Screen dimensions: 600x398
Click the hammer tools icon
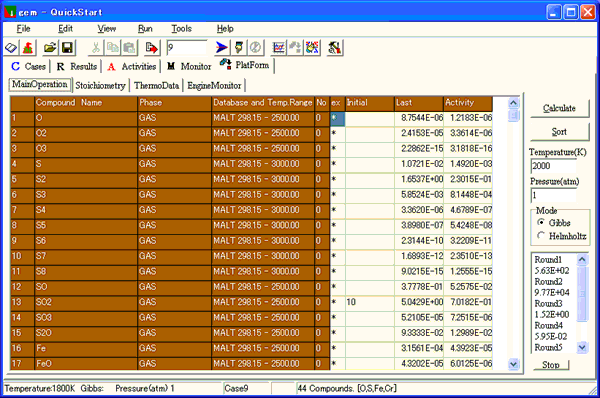pos(334,48)
